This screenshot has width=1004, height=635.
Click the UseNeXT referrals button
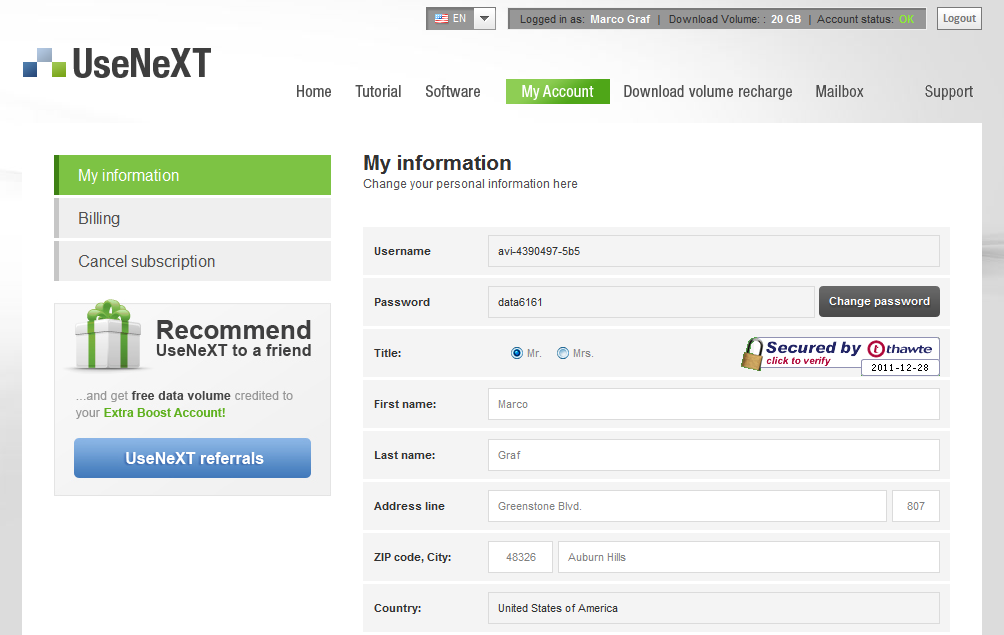[193, 458]
